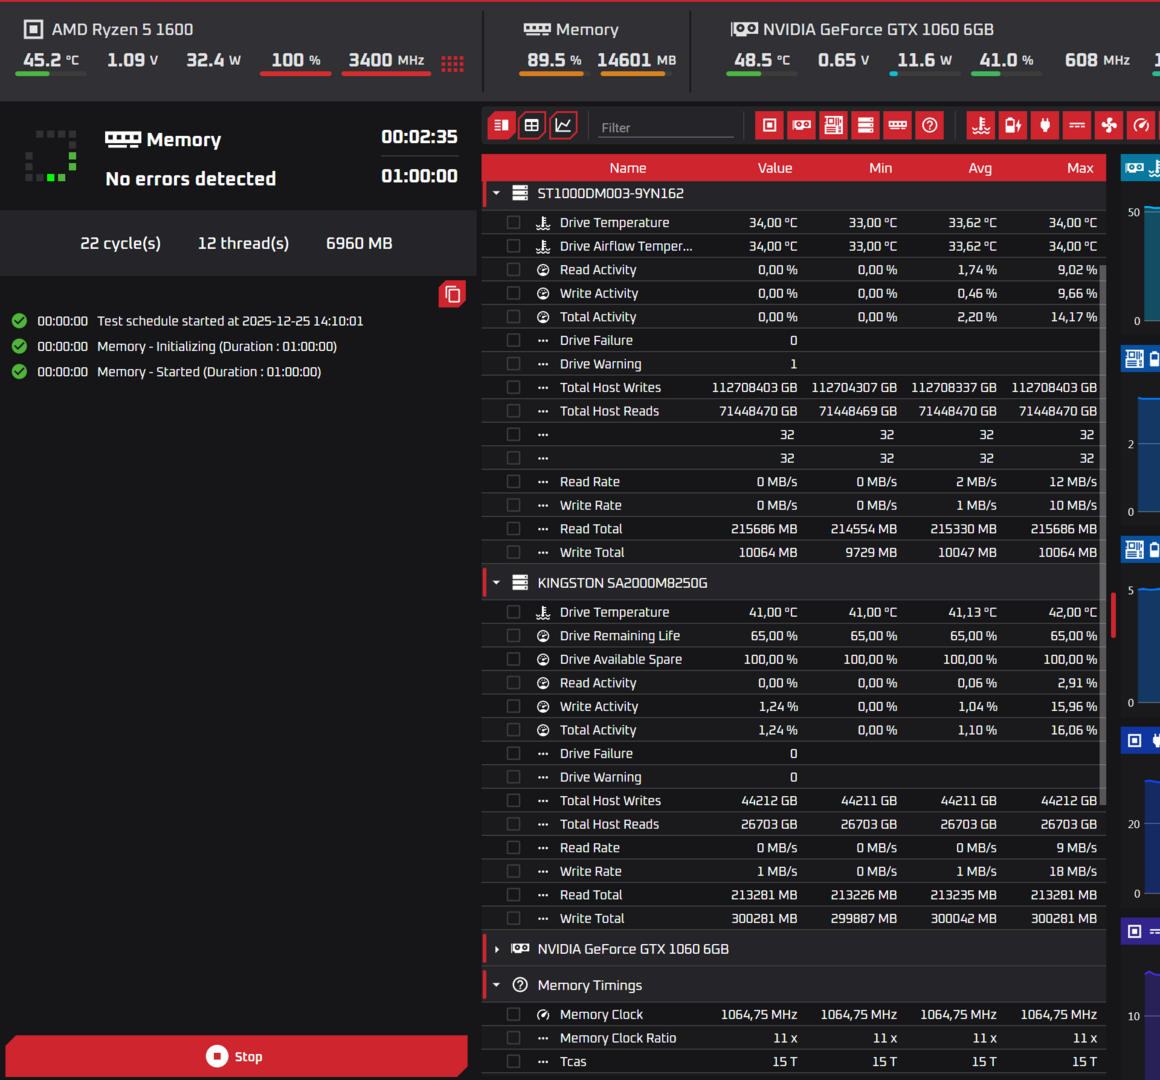The image size is (1160, 1080).
Task: Click the '6960 MB' test size text
Action: [x=359, y=243]
